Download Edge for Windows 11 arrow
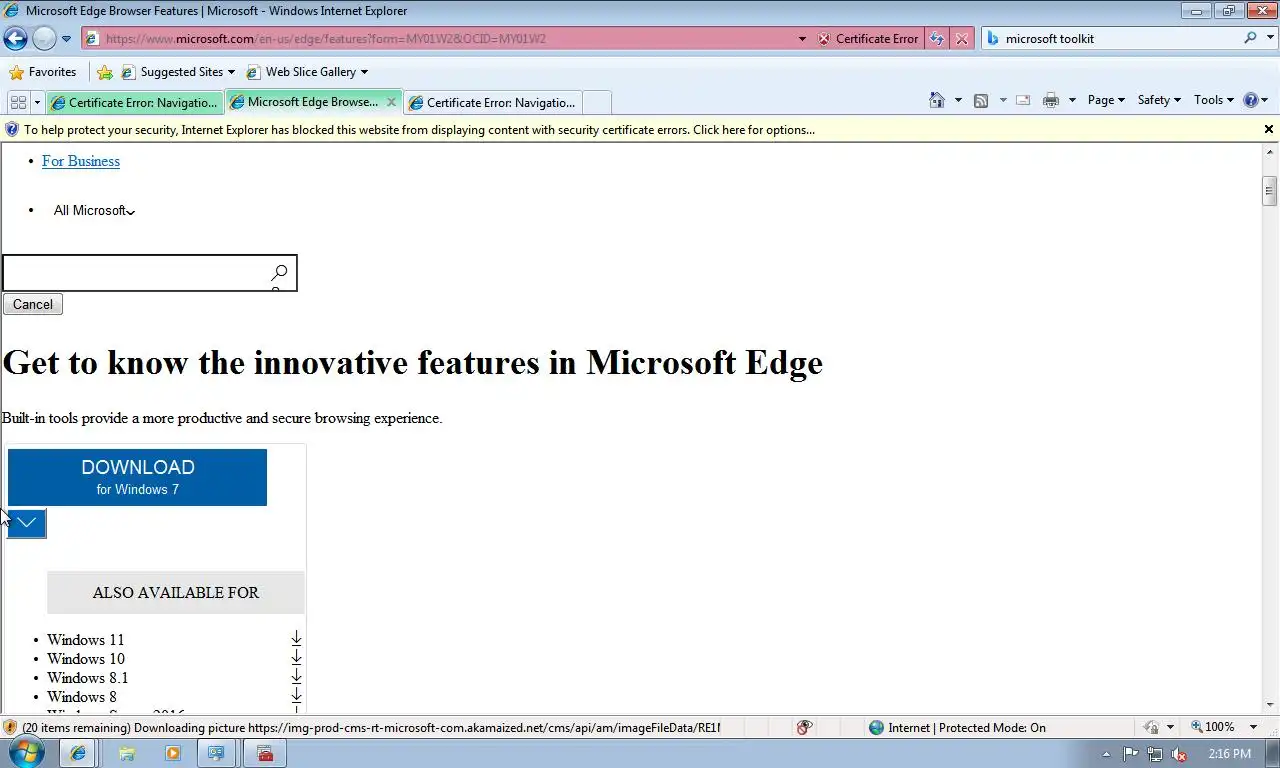 point(297,638)
